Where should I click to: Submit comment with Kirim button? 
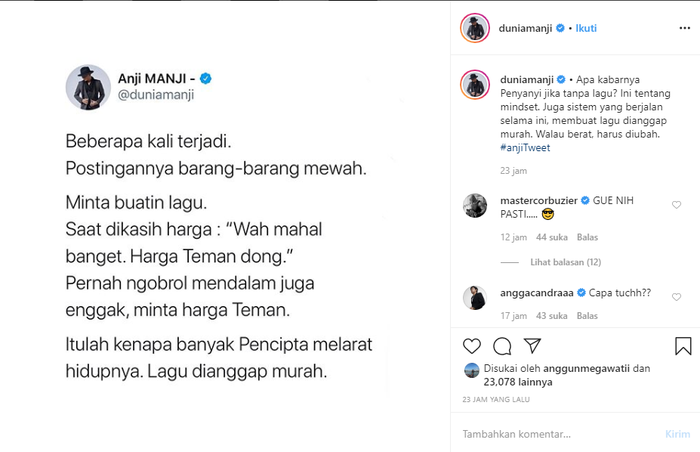click(677, 434)
